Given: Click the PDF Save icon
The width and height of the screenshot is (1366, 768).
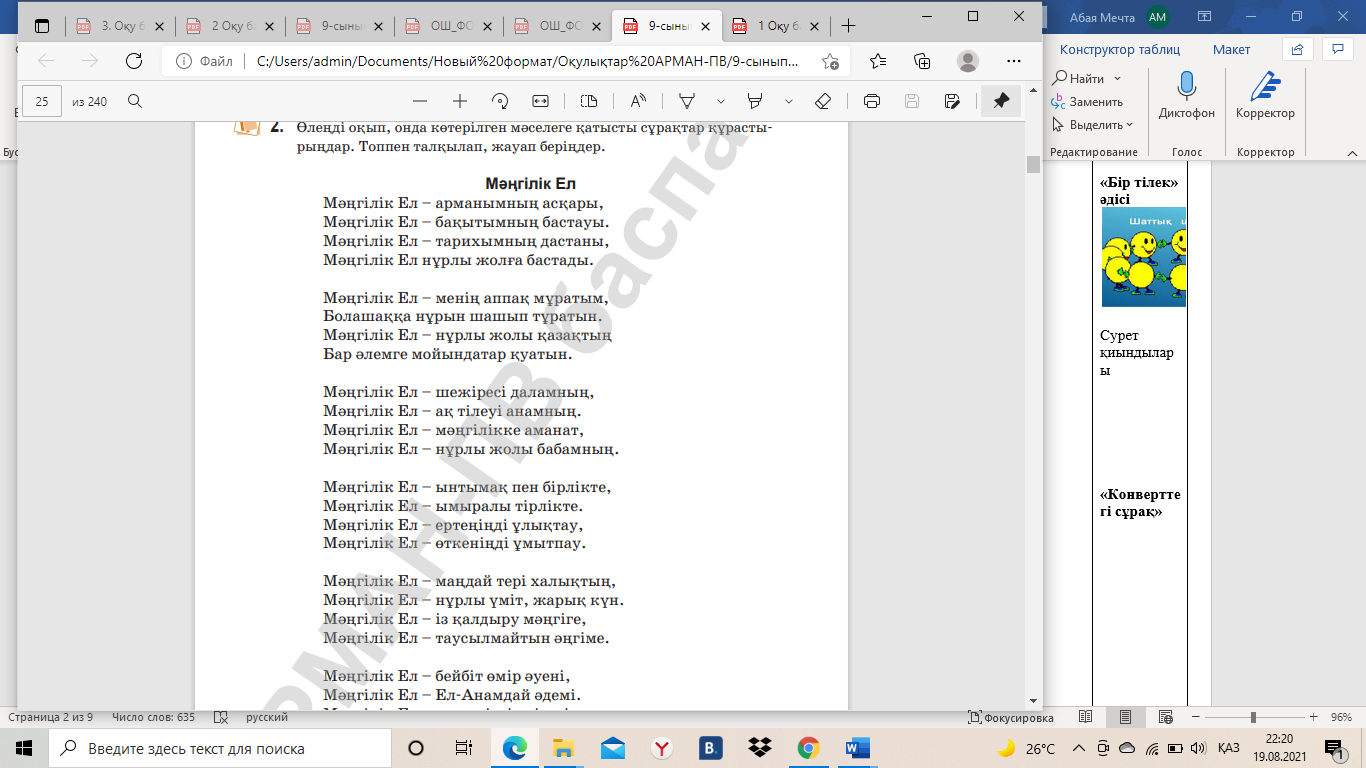Looking at the screenshot, I should (x=912, y=101).
